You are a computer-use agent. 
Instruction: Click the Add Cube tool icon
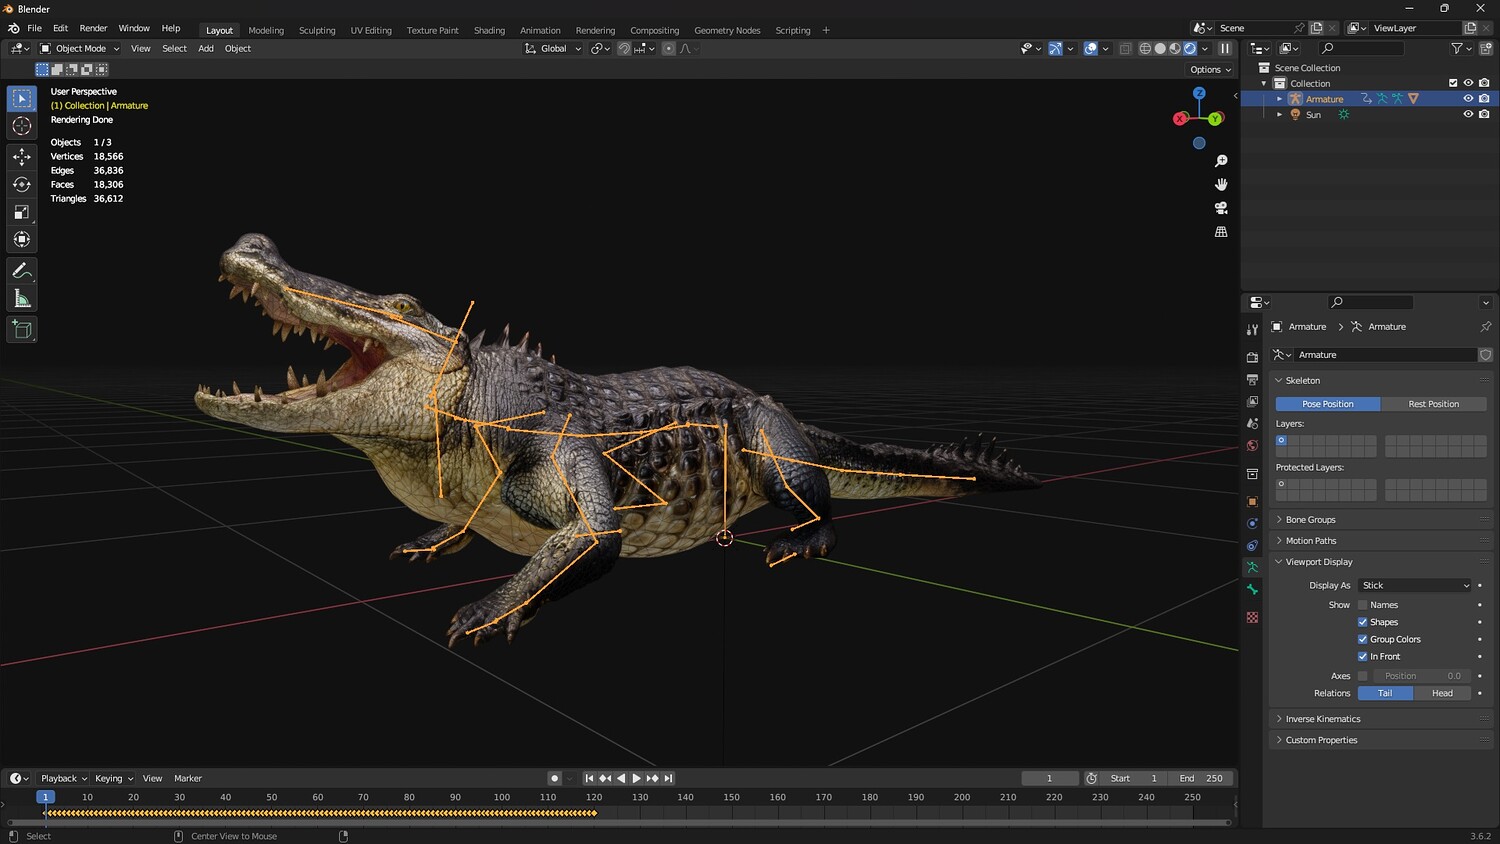click(x=22, y=329)
